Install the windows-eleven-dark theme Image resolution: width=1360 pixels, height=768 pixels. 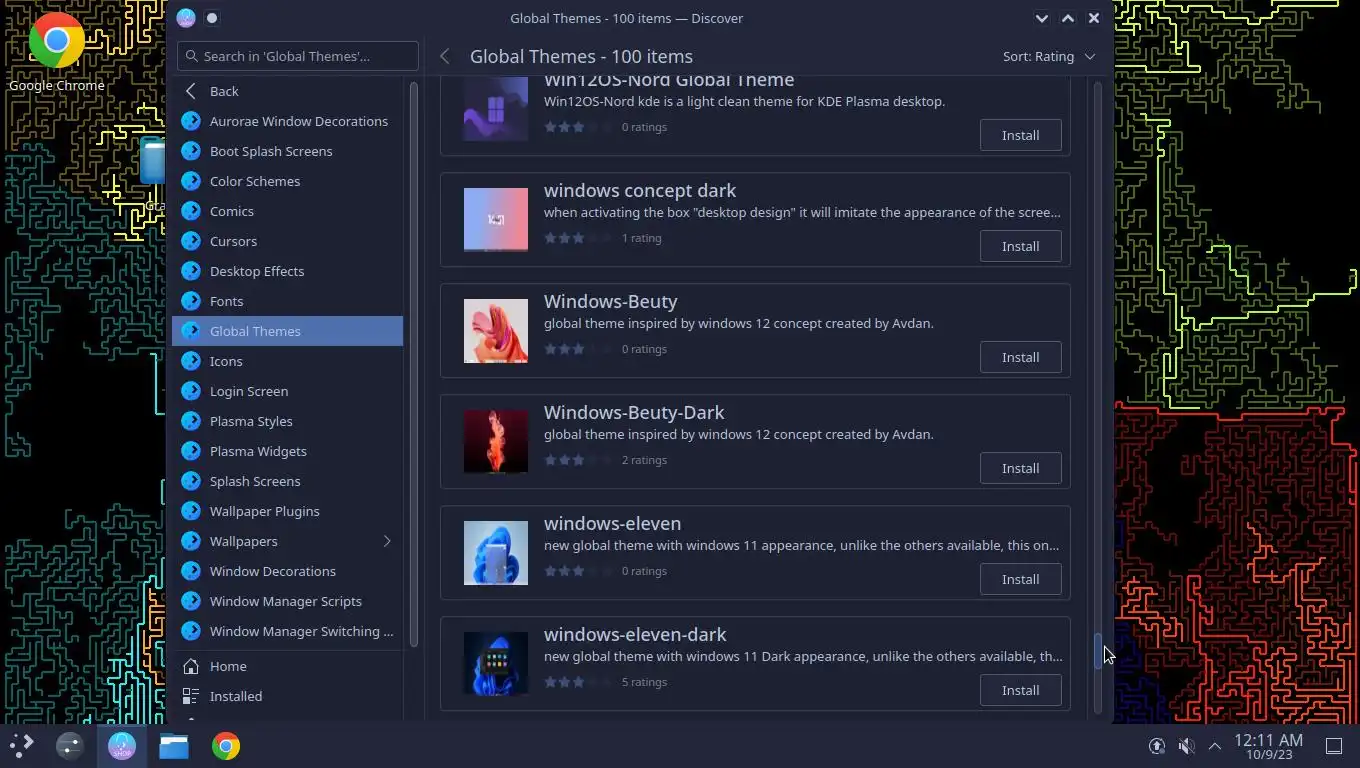click(x=1020, y=690)
